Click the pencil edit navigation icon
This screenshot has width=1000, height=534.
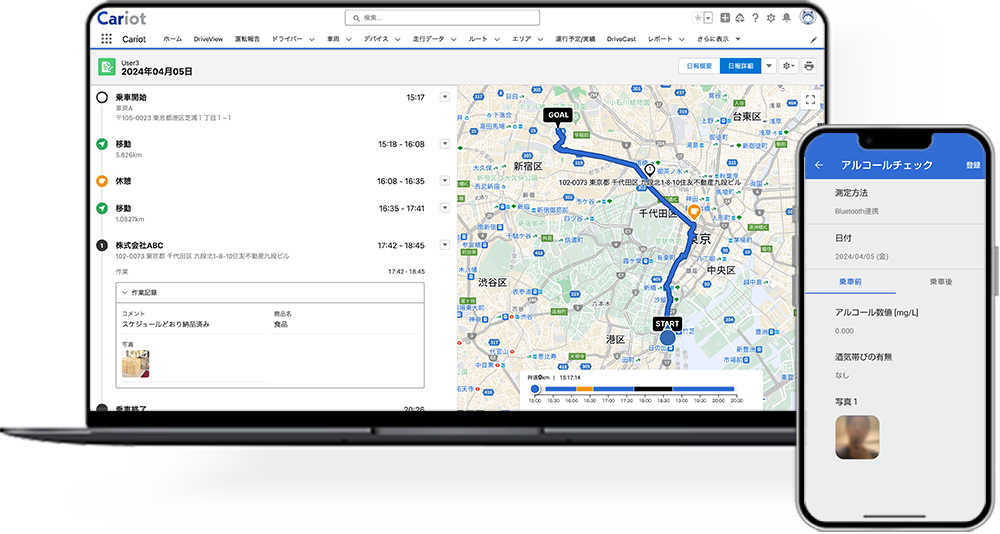click(814, 40)
